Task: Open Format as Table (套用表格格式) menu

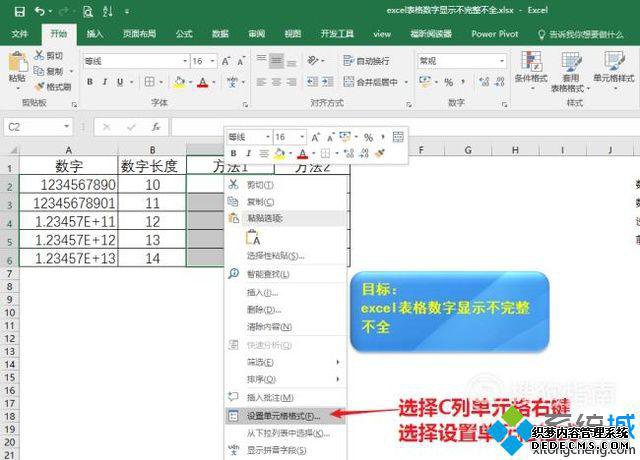Action: (x=571, y=71)
